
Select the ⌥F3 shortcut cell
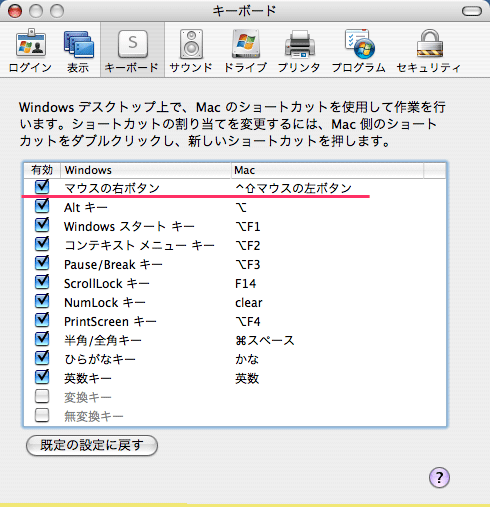point(248,265)
